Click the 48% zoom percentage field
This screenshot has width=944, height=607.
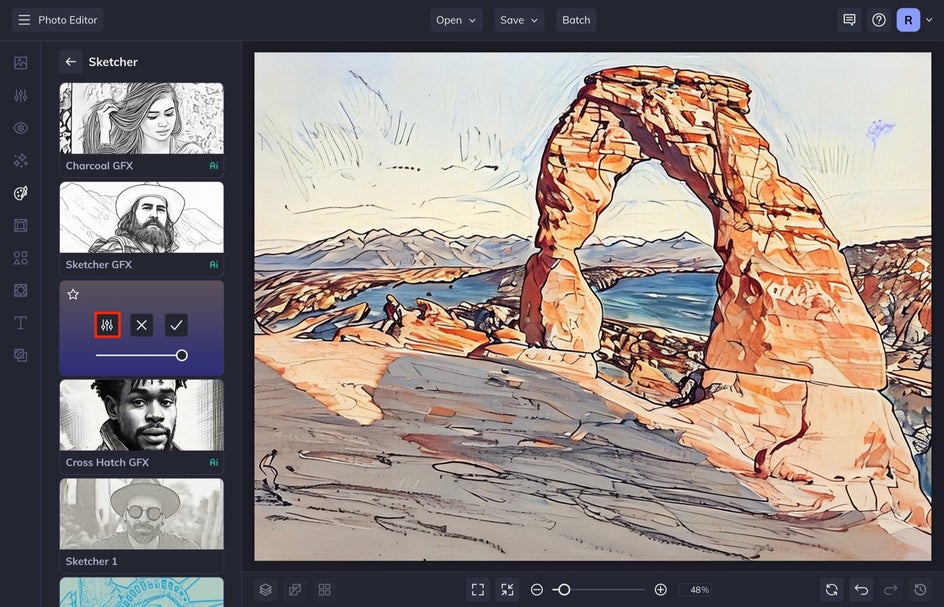(695, 590)
